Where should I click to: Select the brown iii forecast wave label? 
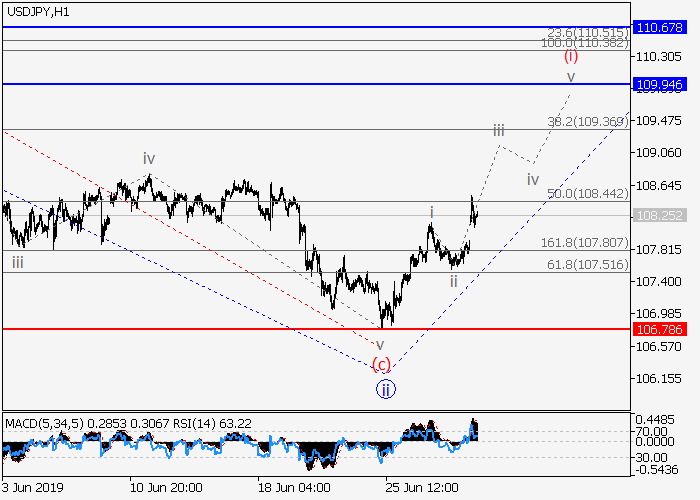(x=497, y=130)
